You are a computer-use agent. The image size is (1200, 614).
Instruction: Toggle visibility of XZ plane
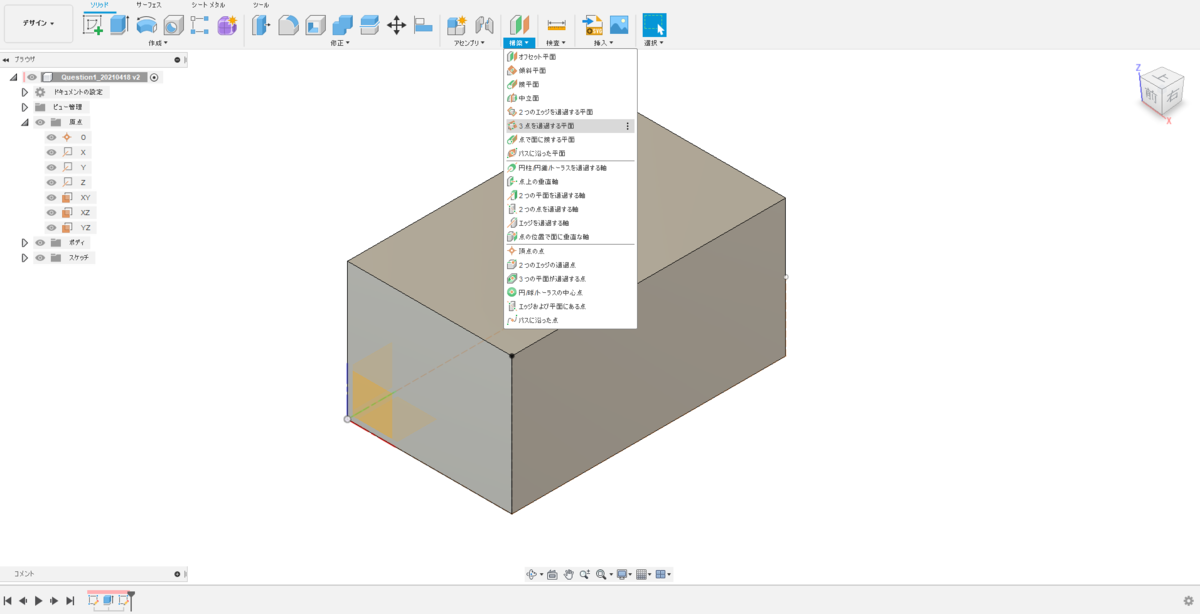click(x=52, y=212)
